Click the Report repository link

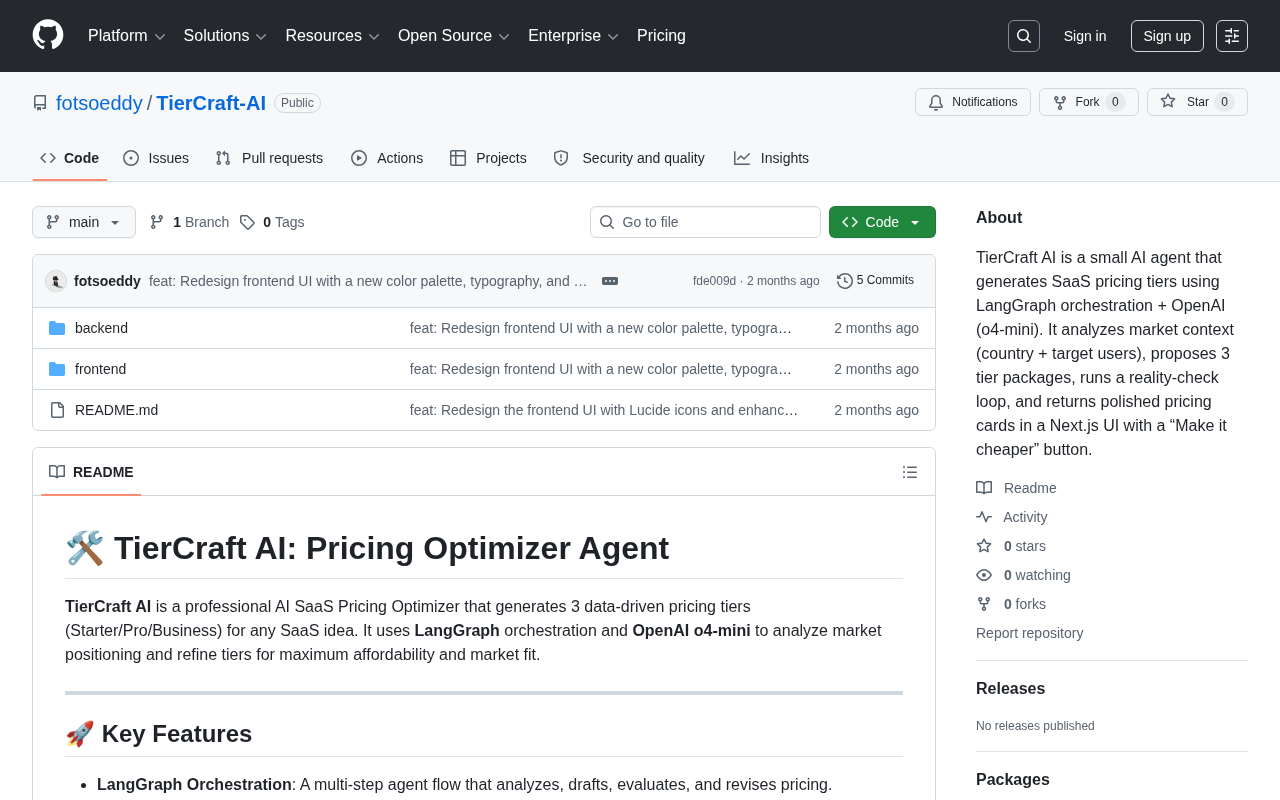[x=1029, y=633]
